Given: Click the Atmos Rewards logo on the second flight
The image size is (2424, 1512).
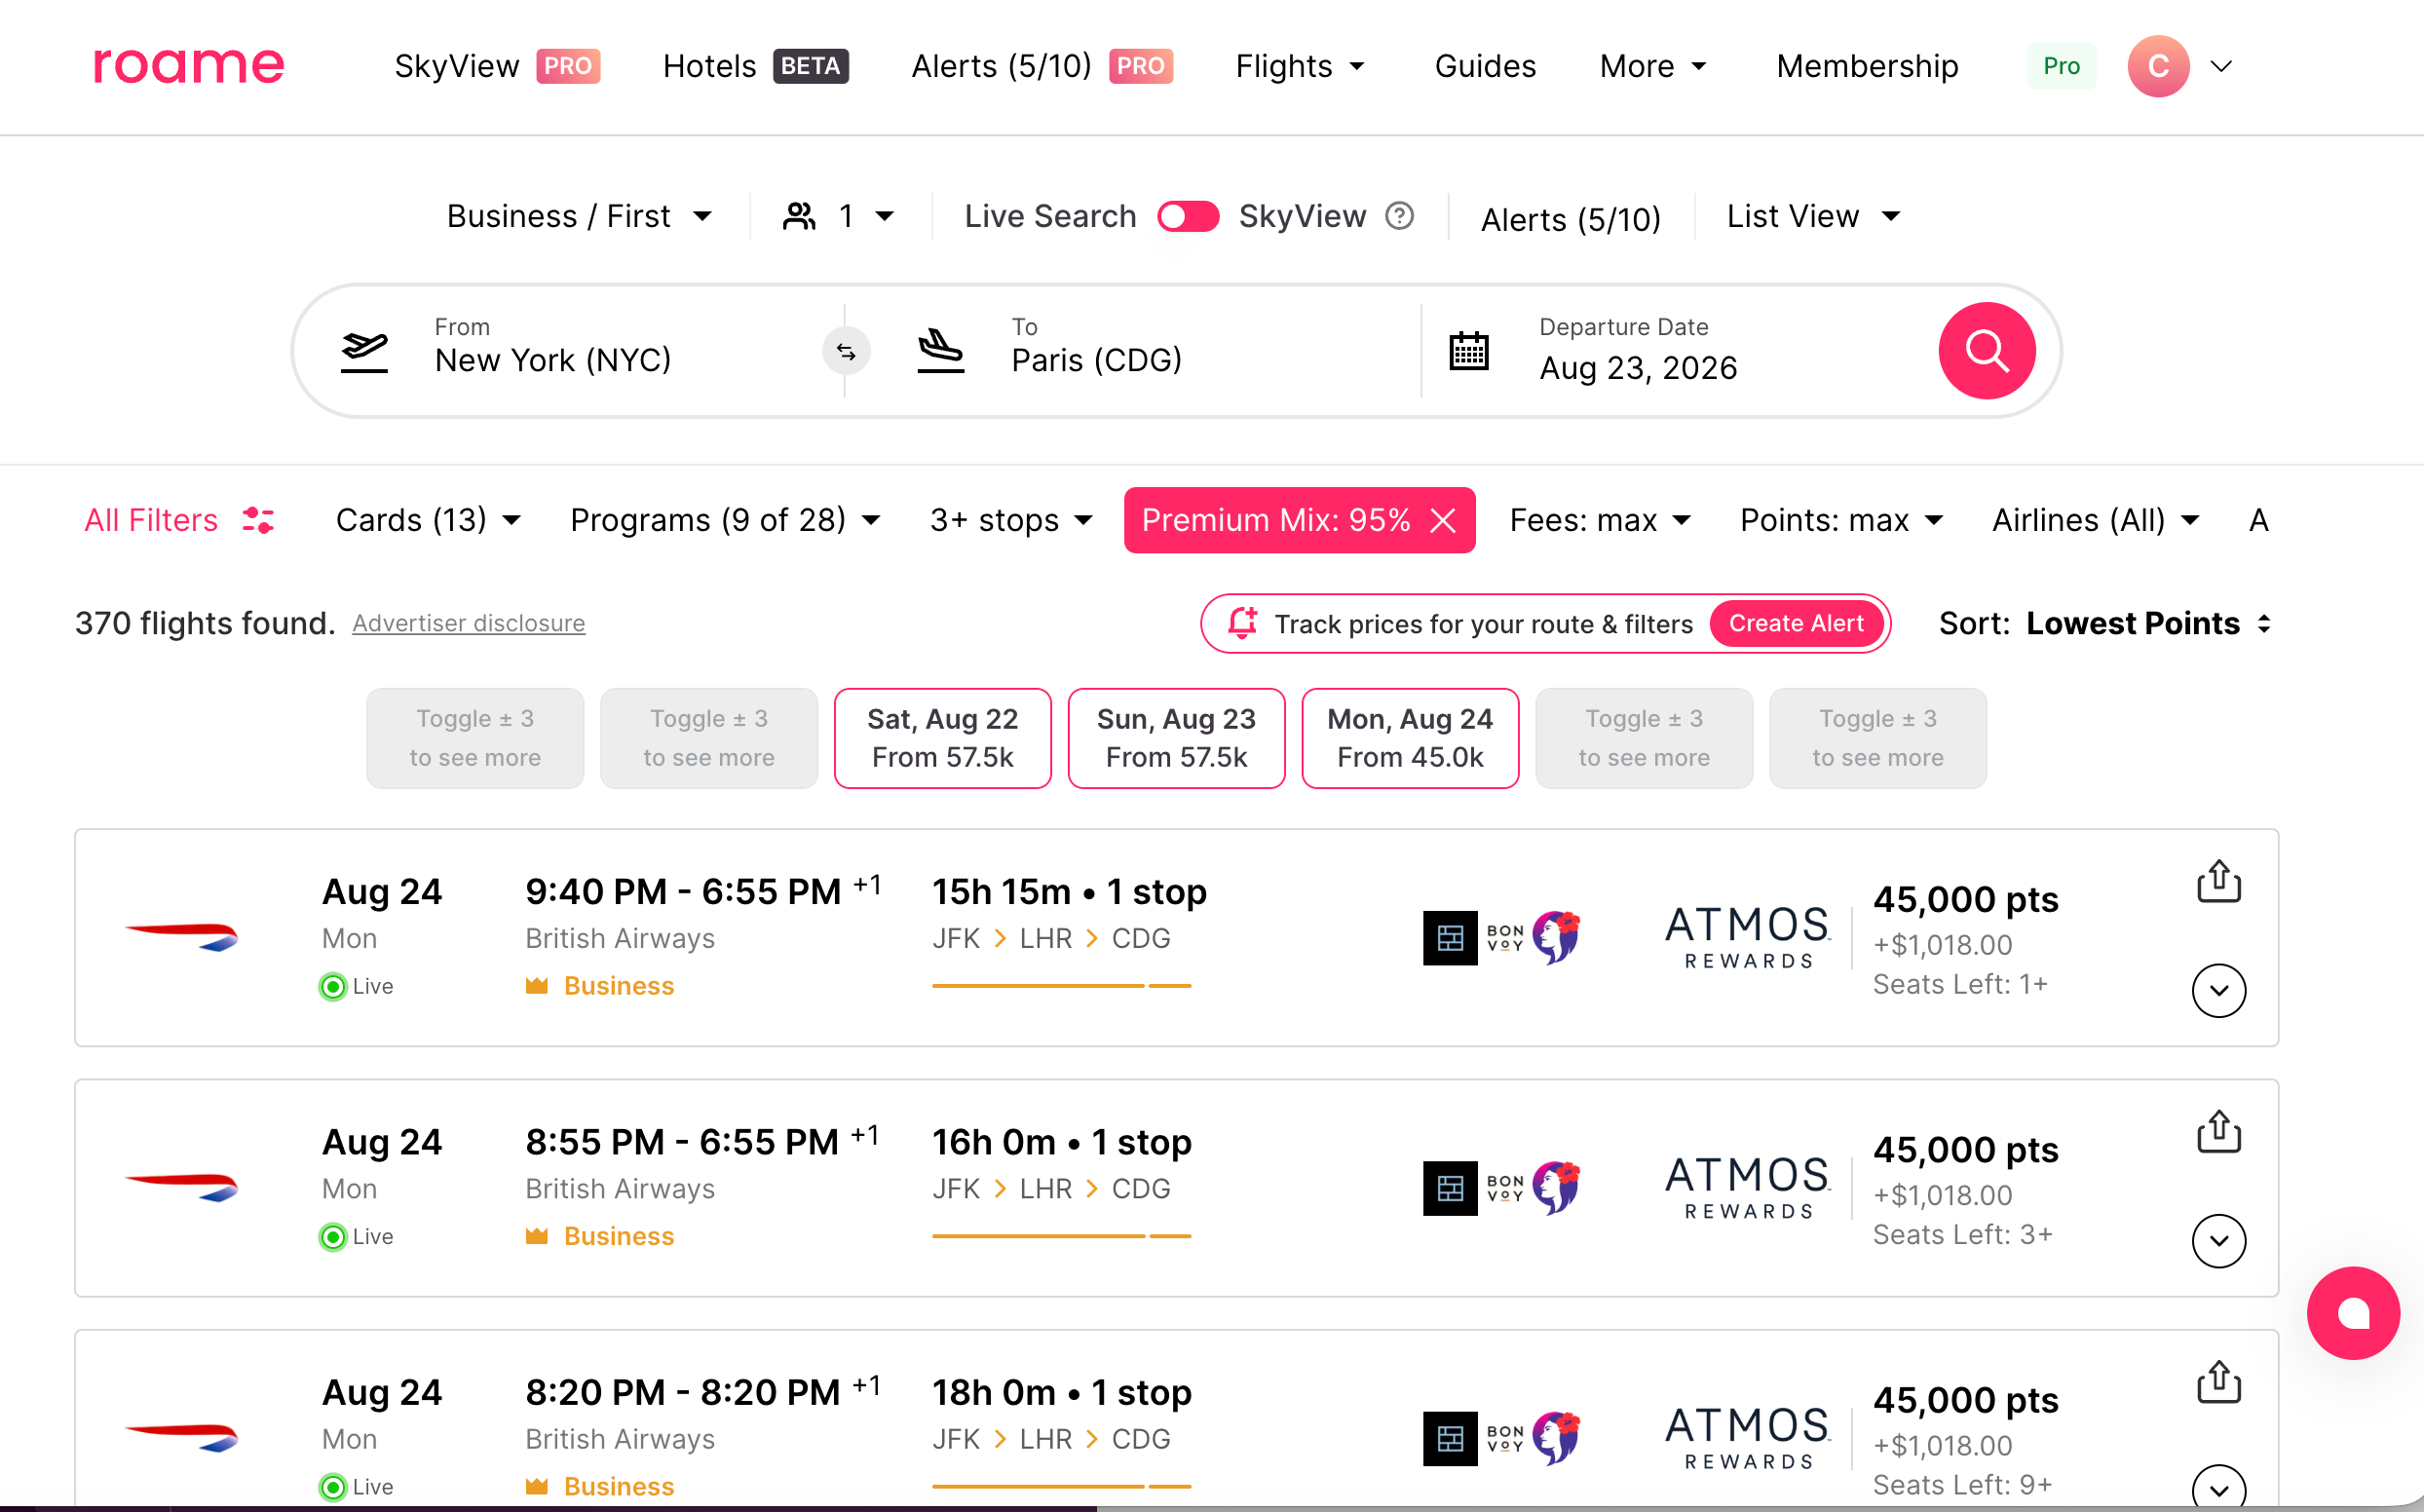Looking at the screenshot, I should point(1745,1188).
